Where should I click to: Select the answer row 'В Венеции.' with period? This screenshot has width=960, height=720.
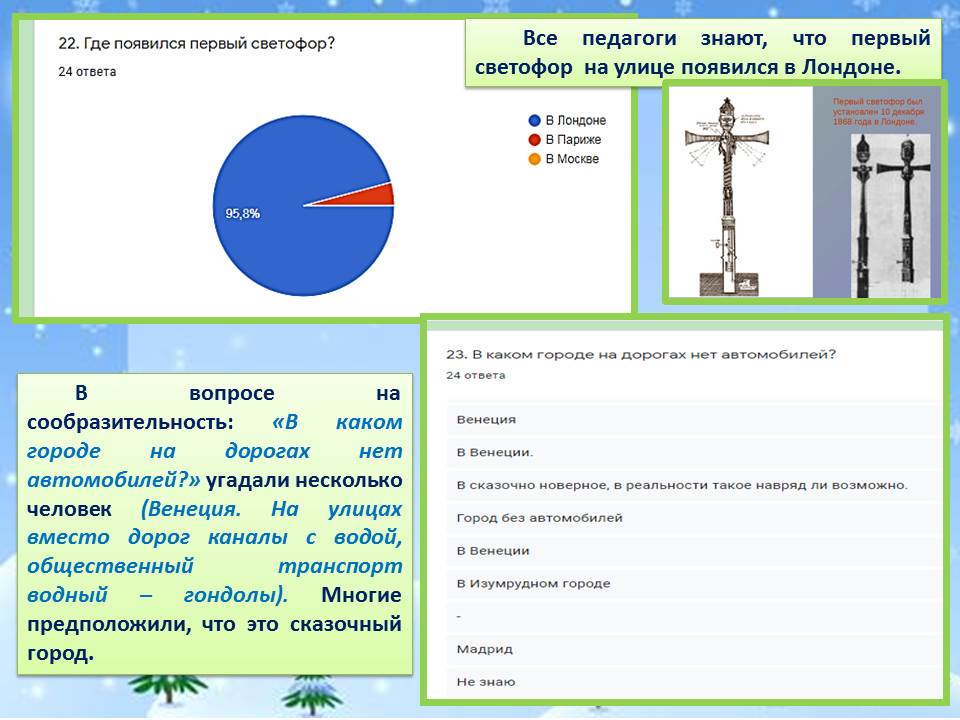coord(693,452)
